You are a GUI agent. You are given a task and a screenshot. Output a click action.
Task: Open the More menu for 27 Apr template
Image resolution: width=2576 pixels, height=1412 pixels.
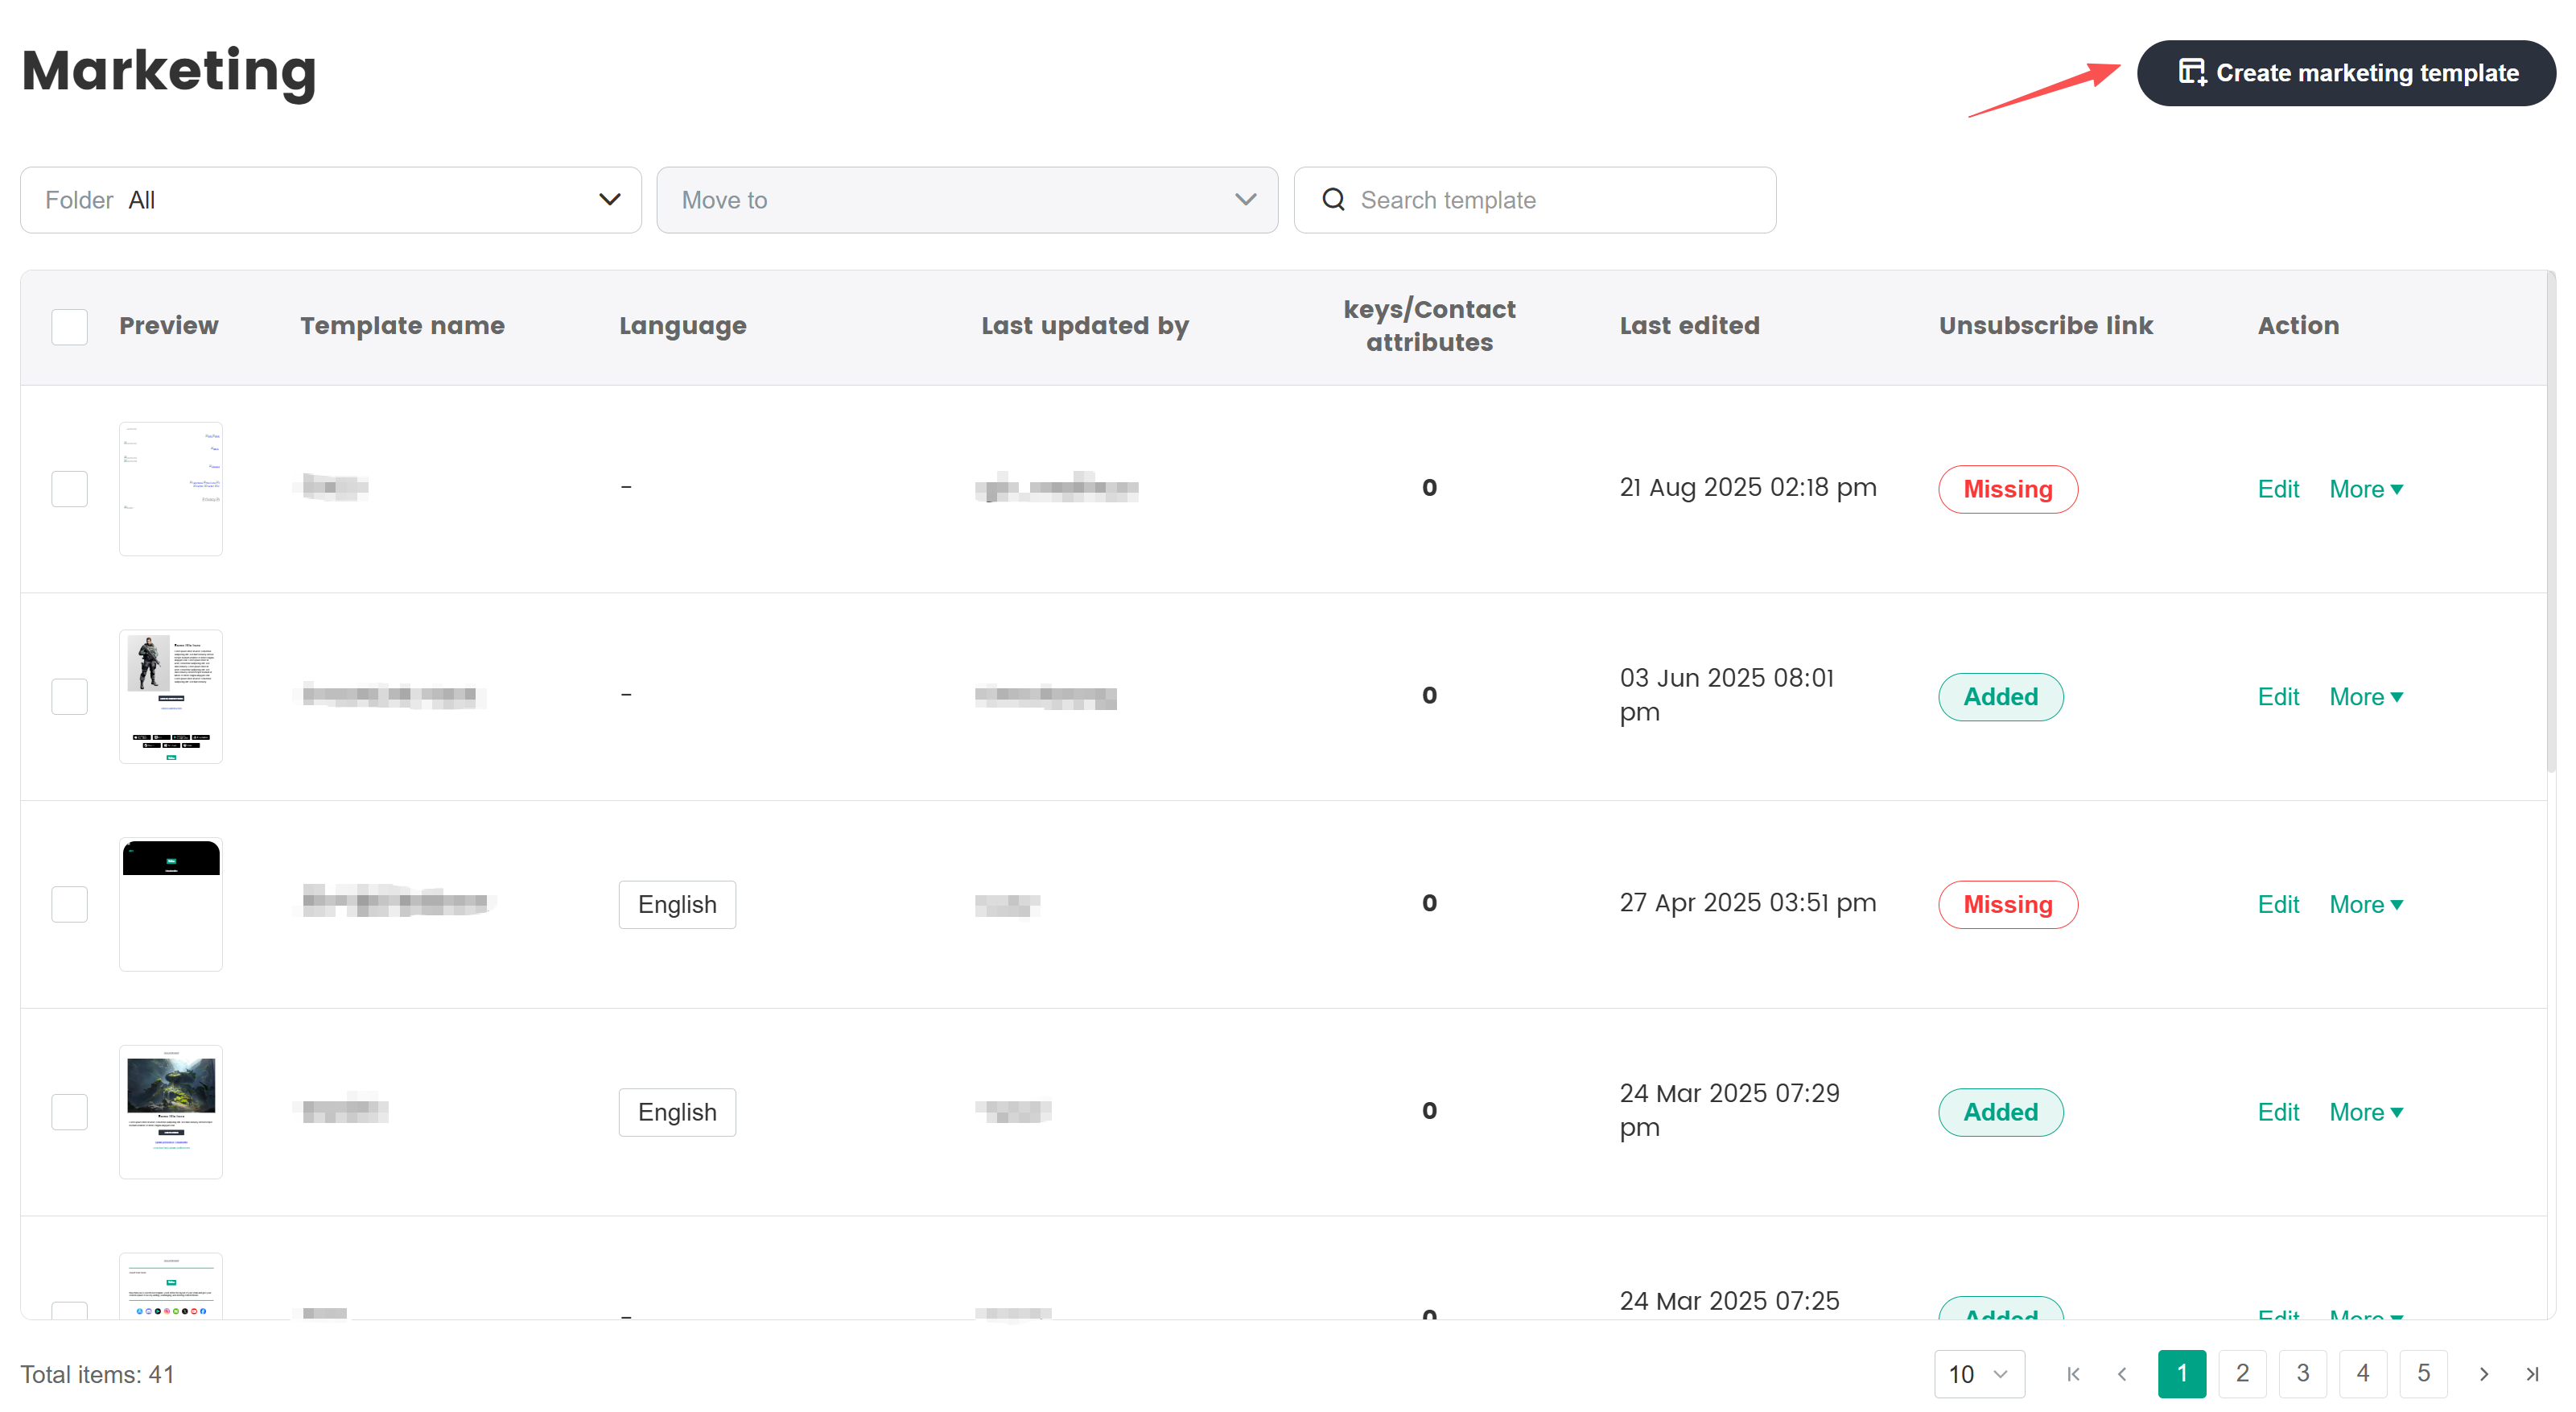tap(2365, 904)
